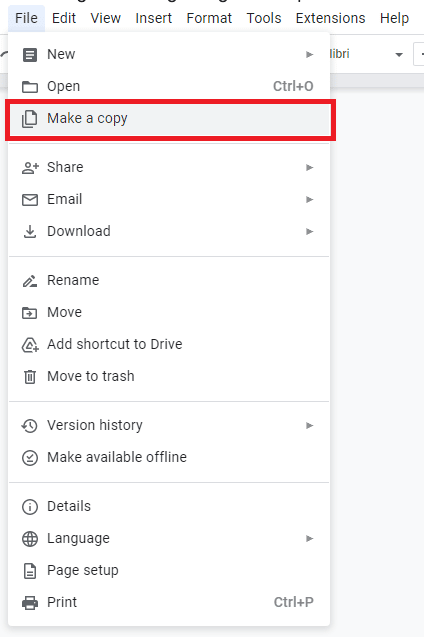Click the Ctrl+P shortcut label

pyautogui.click(x=294, y=602)
